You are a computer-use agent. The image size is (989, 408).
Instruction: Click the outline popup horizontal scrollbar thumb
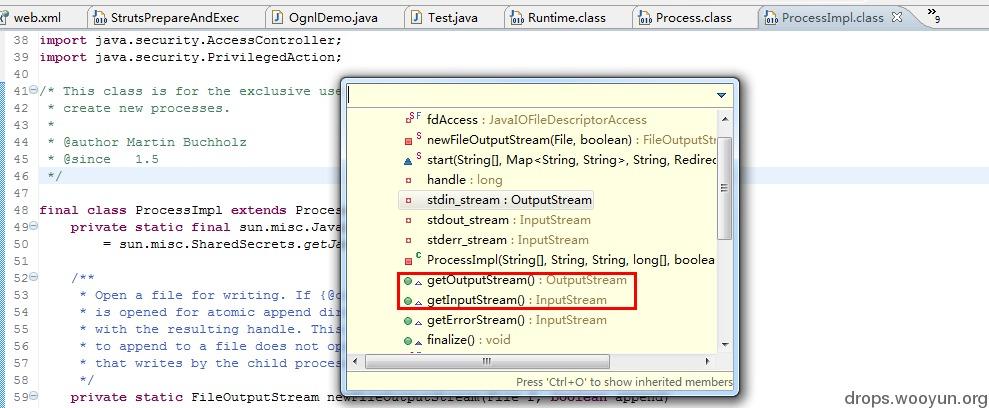pyautogui.click(x=487, y=361)
